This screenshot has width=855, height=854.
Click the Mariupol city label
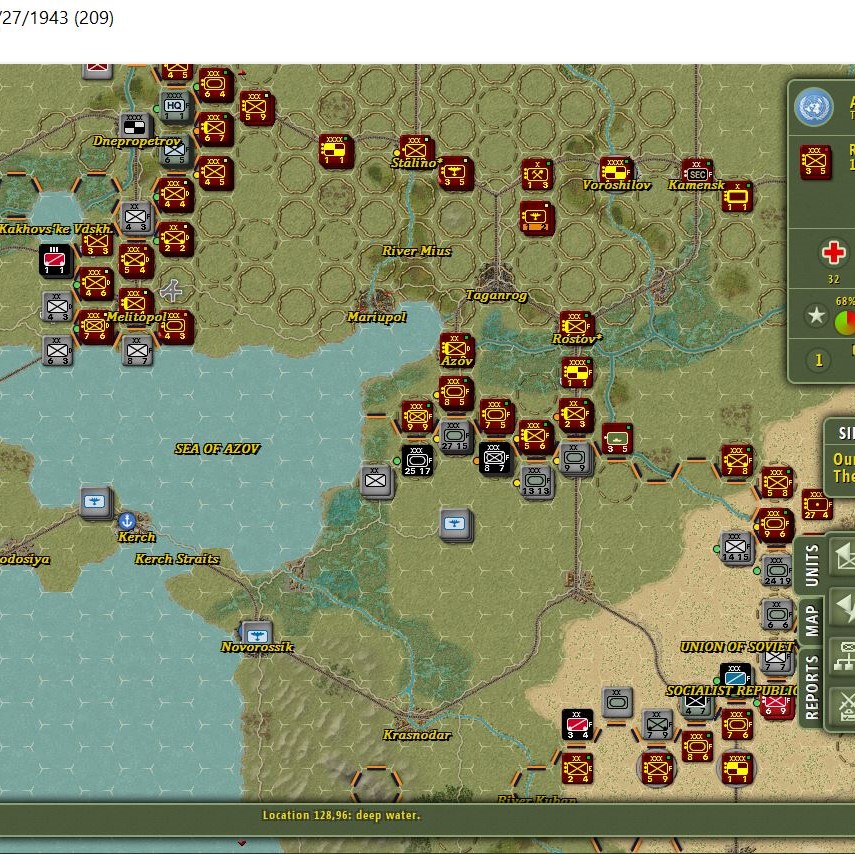pos(376,317)
